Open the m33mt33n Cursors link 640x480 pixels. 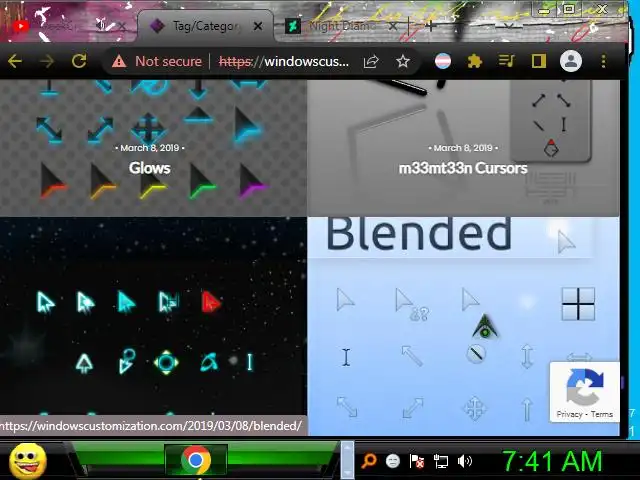463,168
